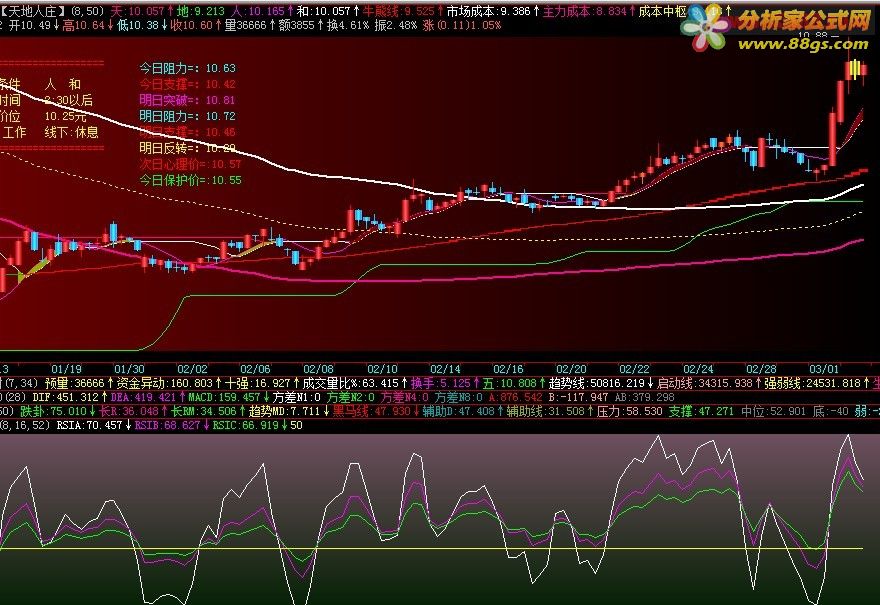Click the 02/20 date on time axis
The width and height of the screenshot is (880, 605).
pyautogui.click(x=571, y=369)
